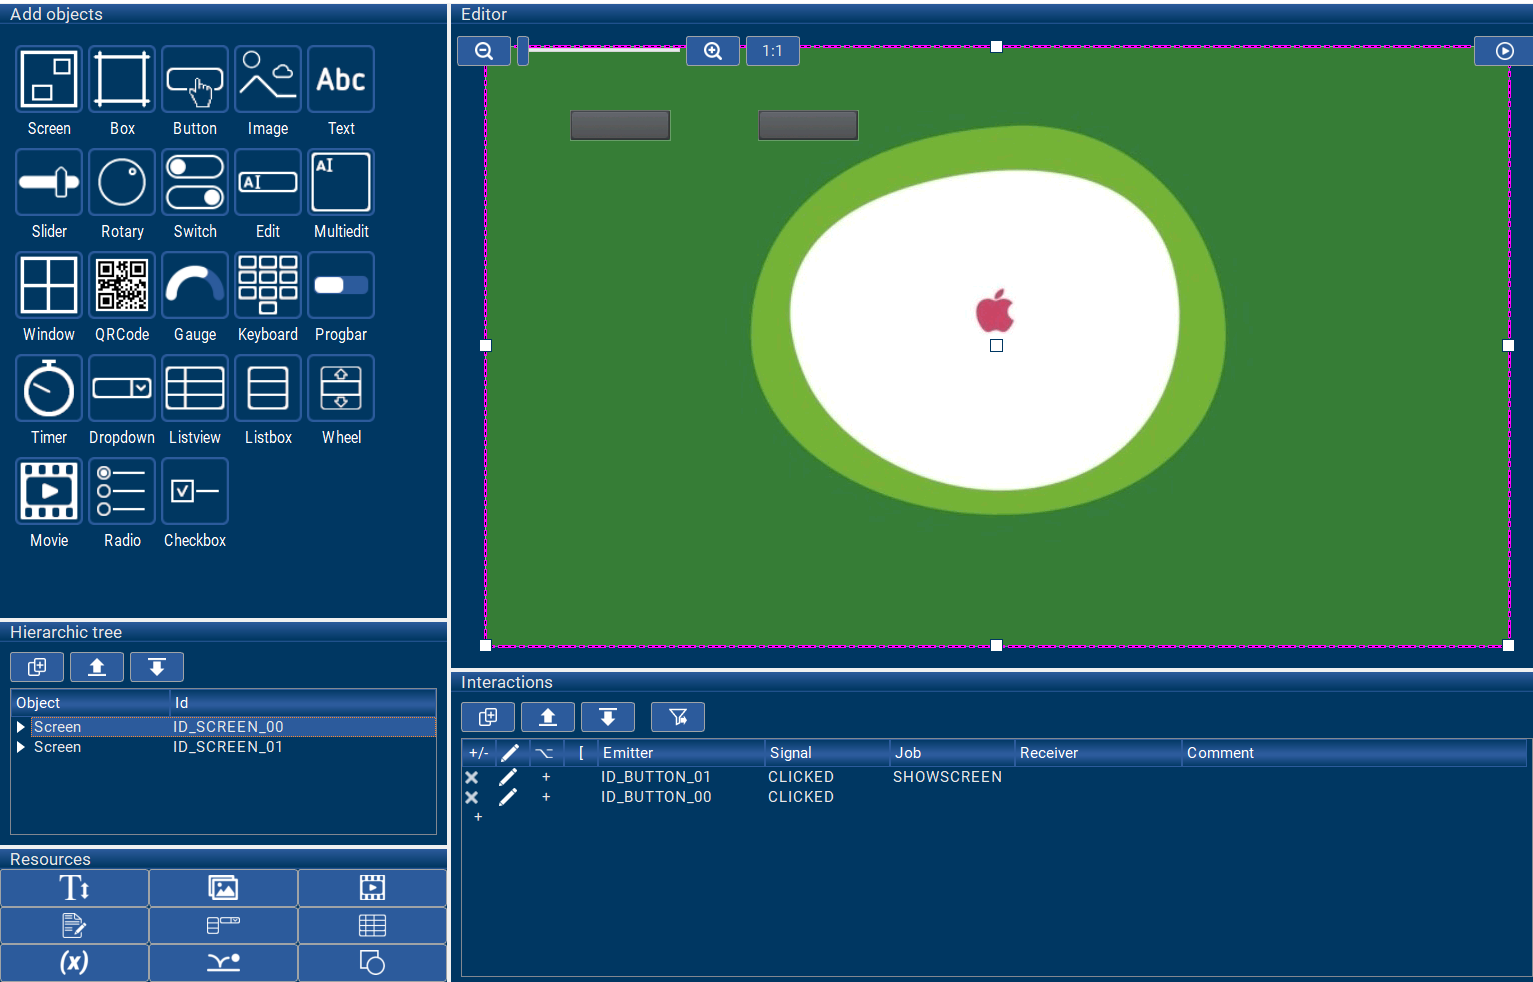
Task: Move the tree object down
Action: coord(157,667)
